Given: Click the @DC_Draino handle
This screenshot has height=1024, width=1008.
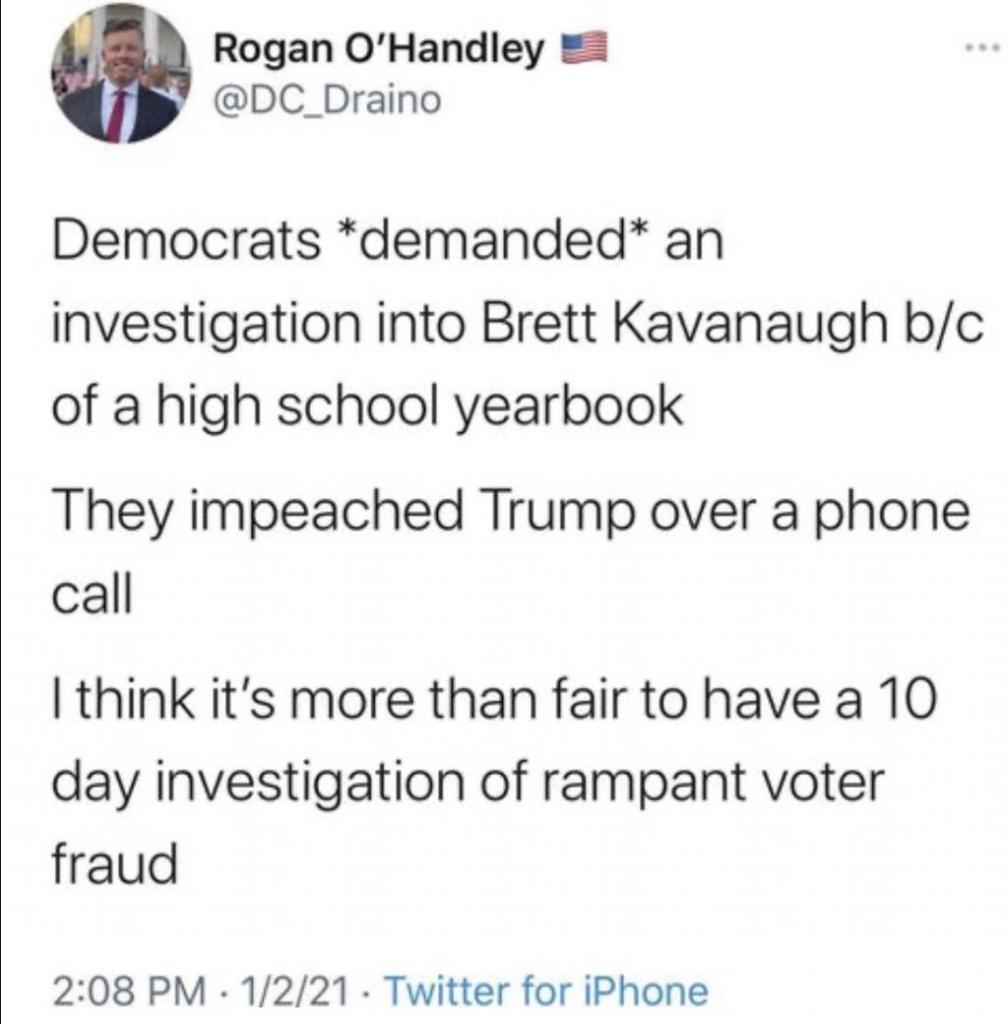Looking at the screenshot, I should 327,99.
